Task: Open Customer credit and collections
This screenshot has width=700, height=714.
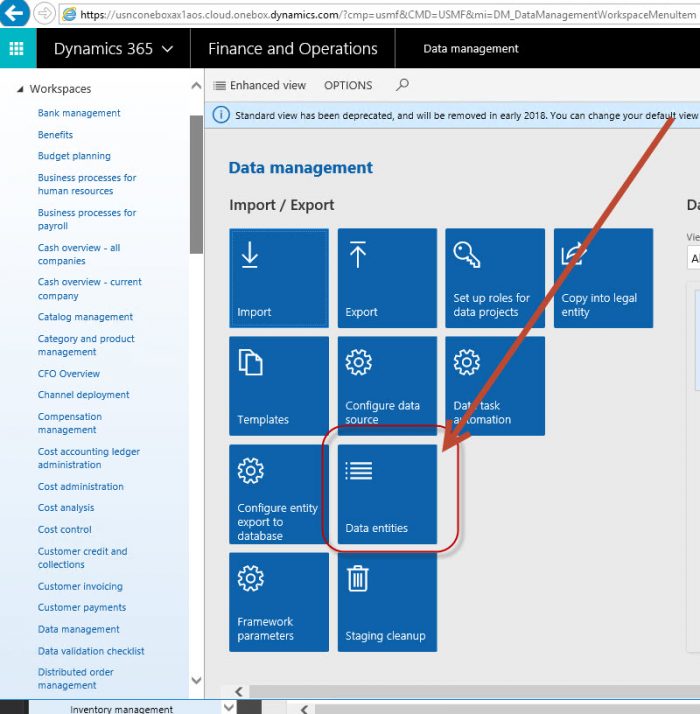Action: point(82,558)
